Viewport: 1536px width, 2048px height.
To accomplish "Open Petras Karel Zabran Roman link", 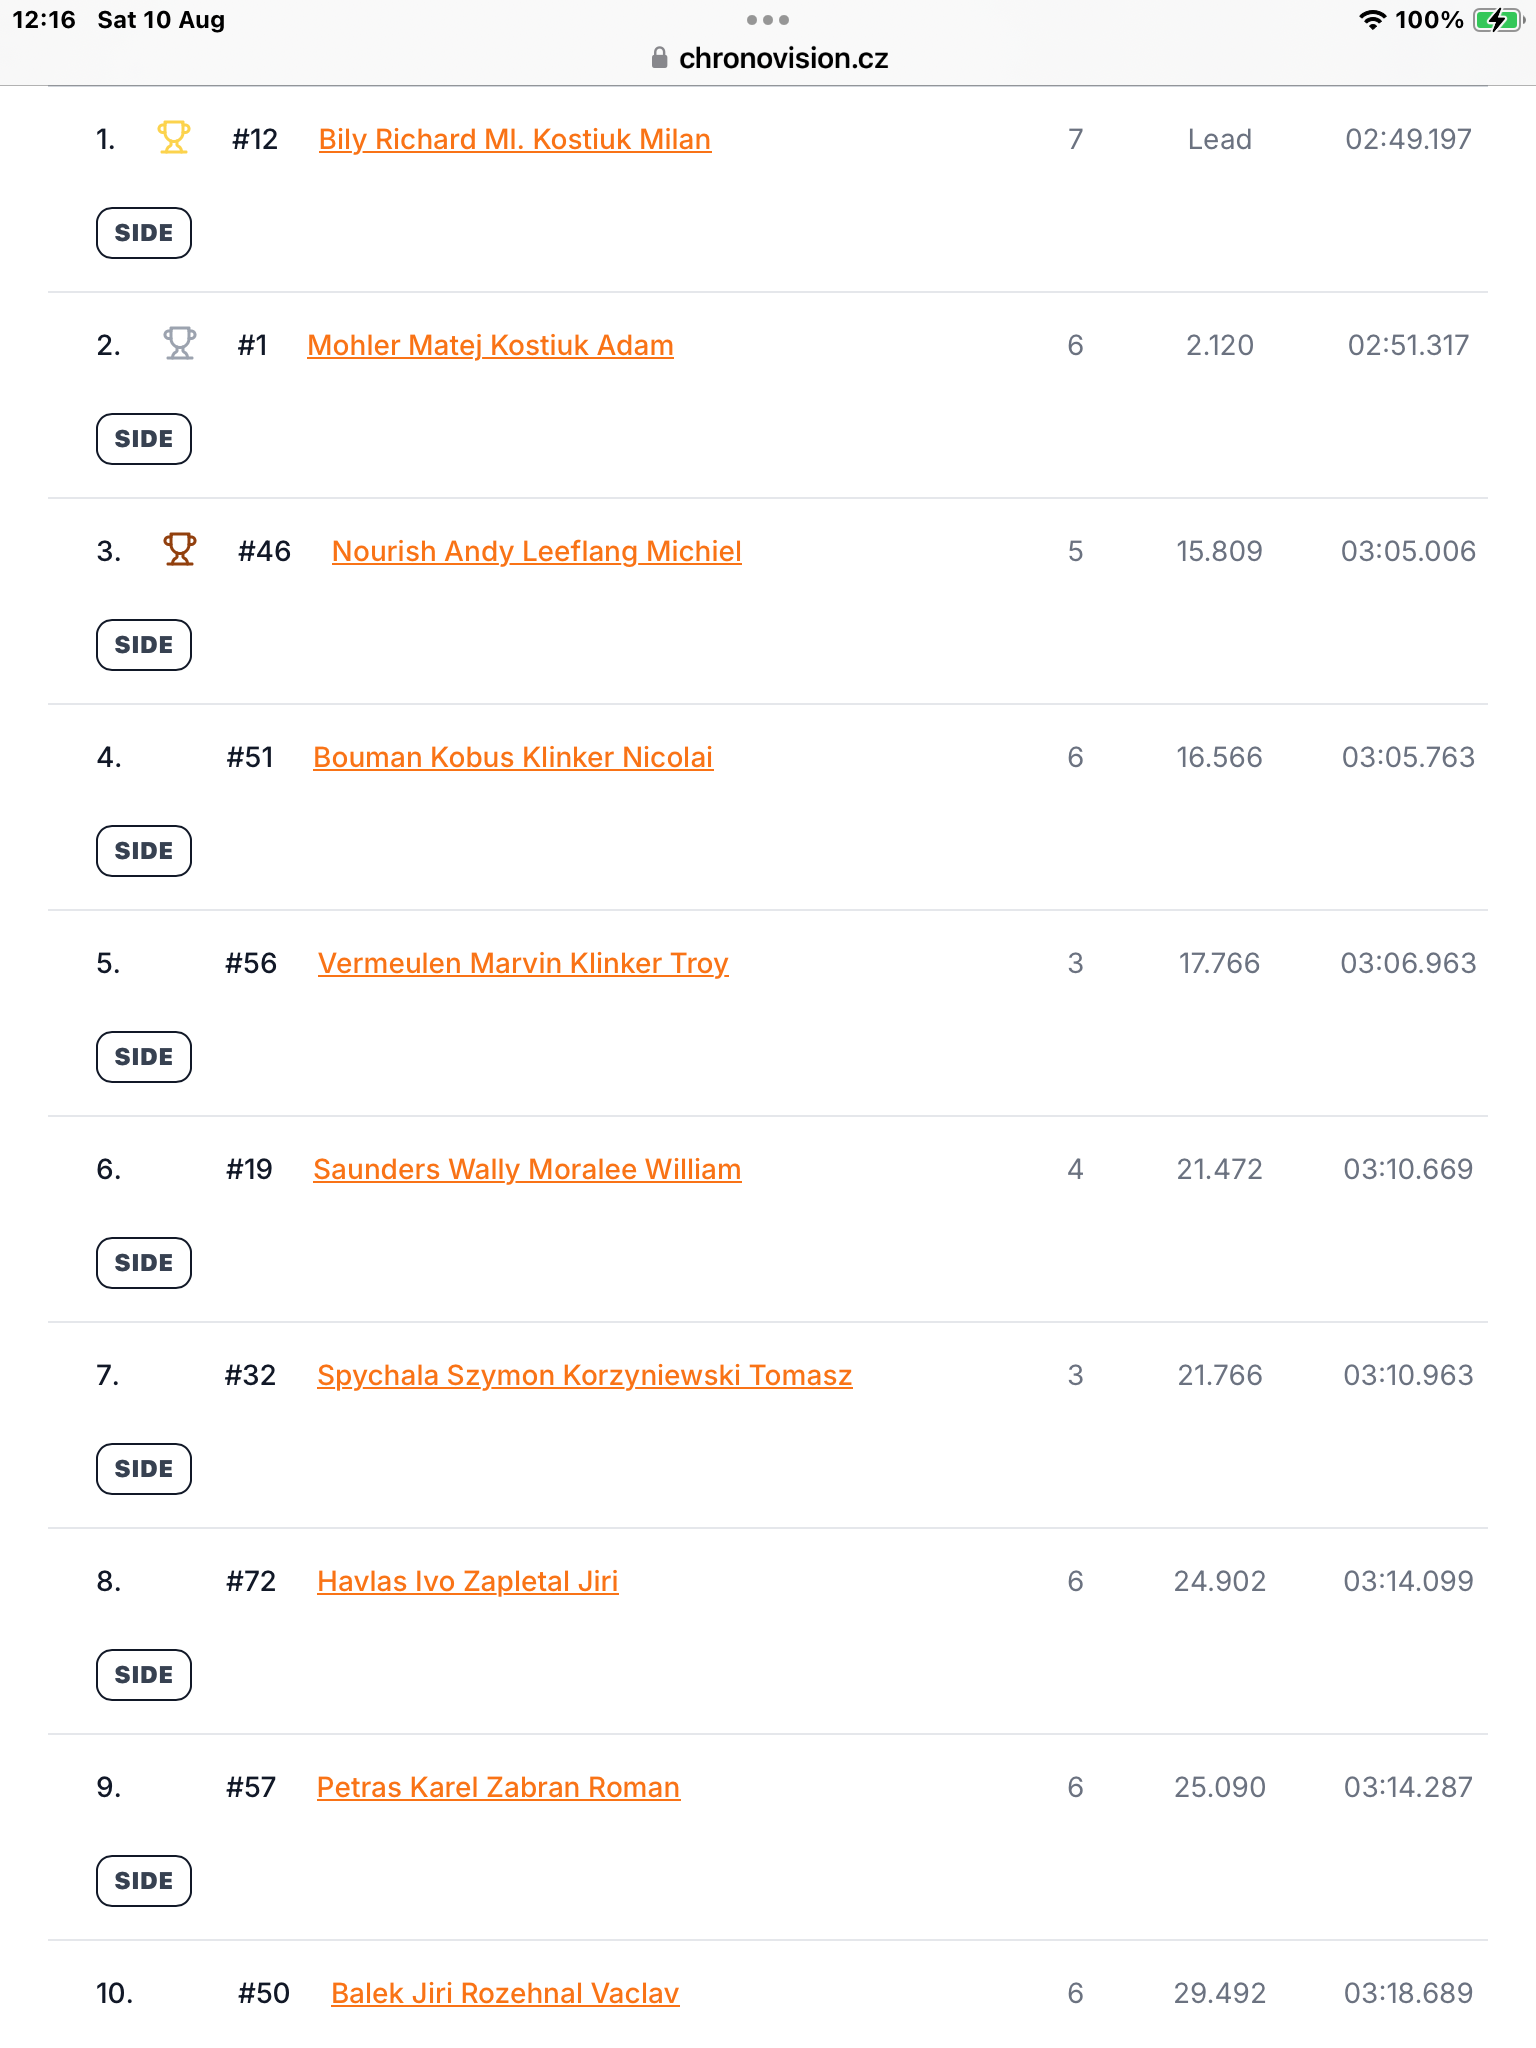I will tap(498, 1788).
